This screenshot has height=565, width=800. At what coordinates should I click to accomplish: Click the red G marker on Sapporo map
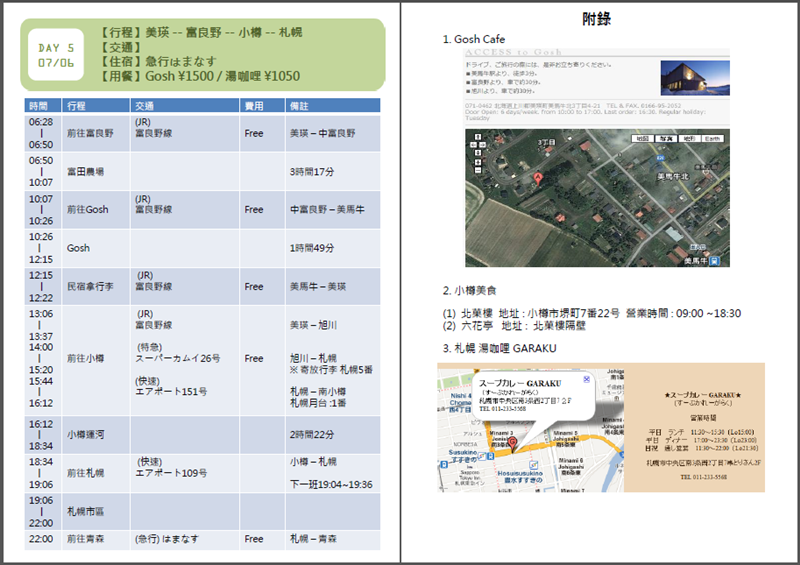(512, 445)
